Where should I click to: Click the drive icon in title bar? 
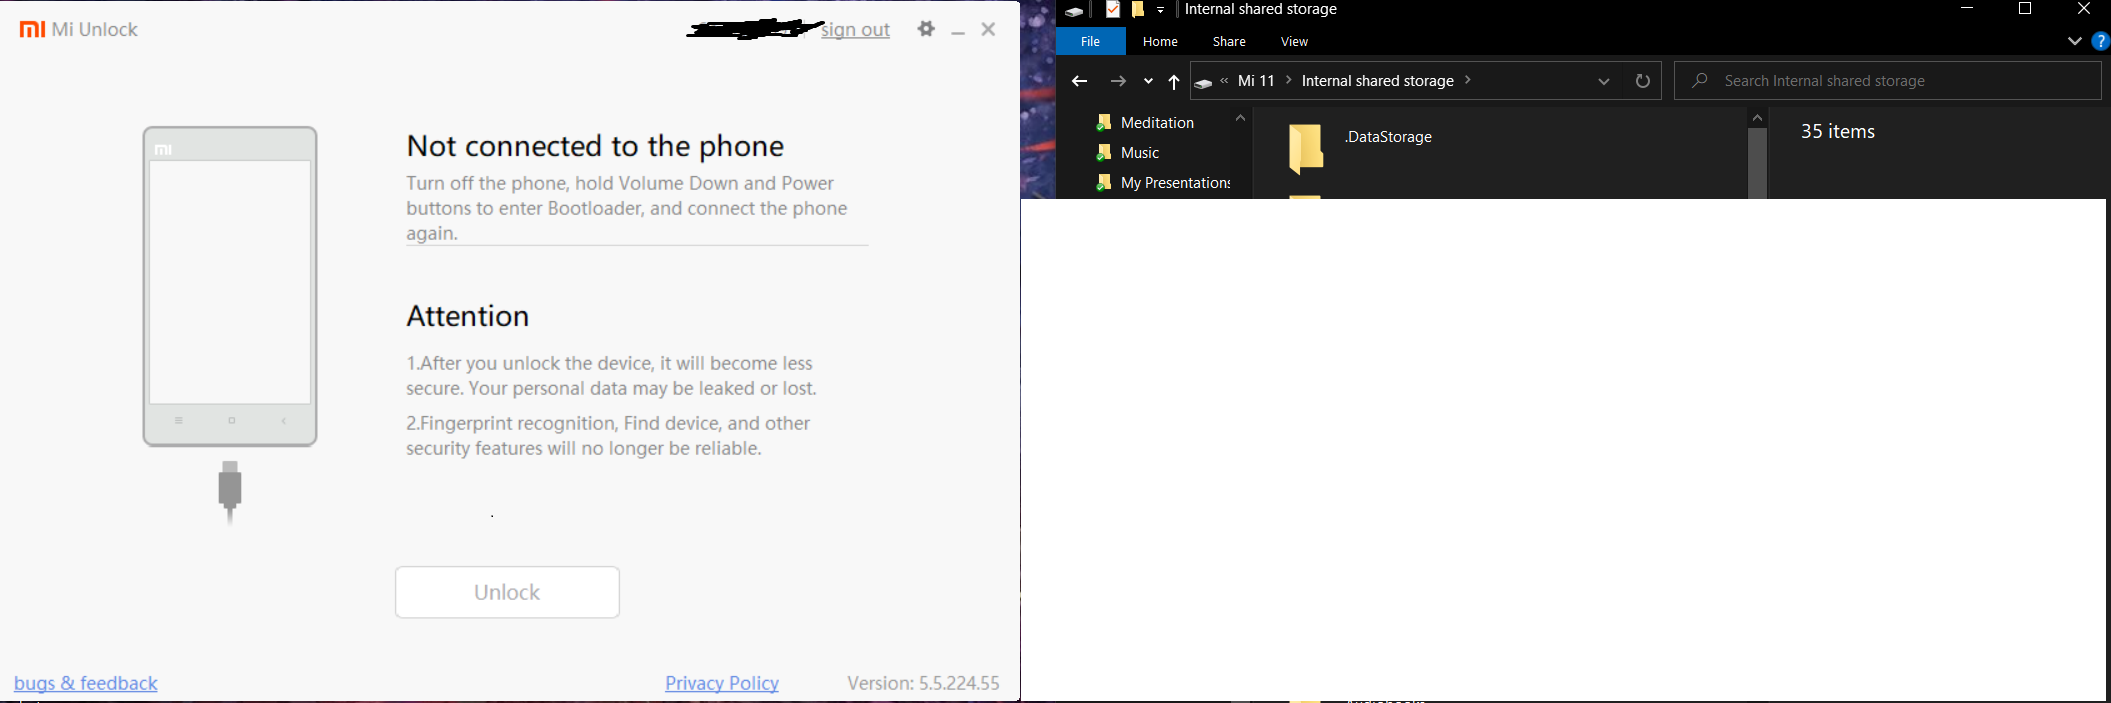tap(1074, 11)
